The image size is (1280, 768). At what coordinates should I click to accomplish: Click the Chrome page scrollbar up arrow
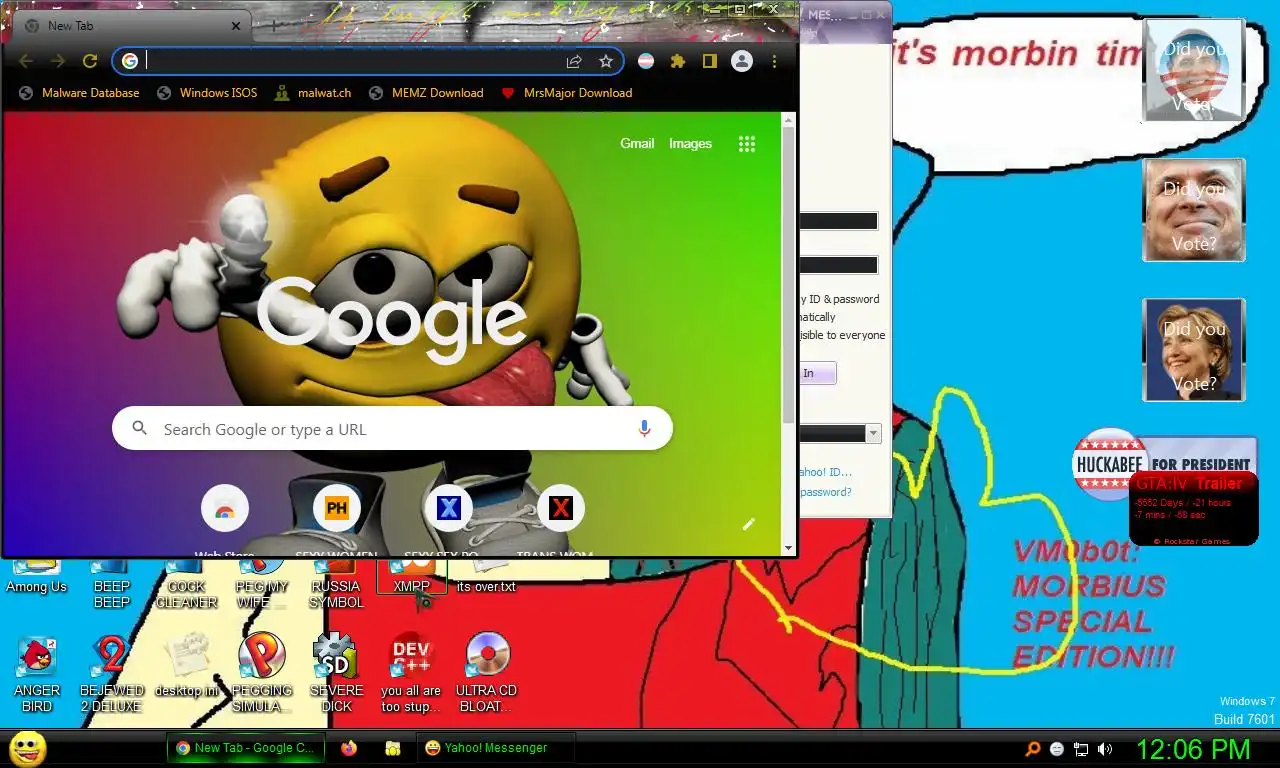pos(788,120)
